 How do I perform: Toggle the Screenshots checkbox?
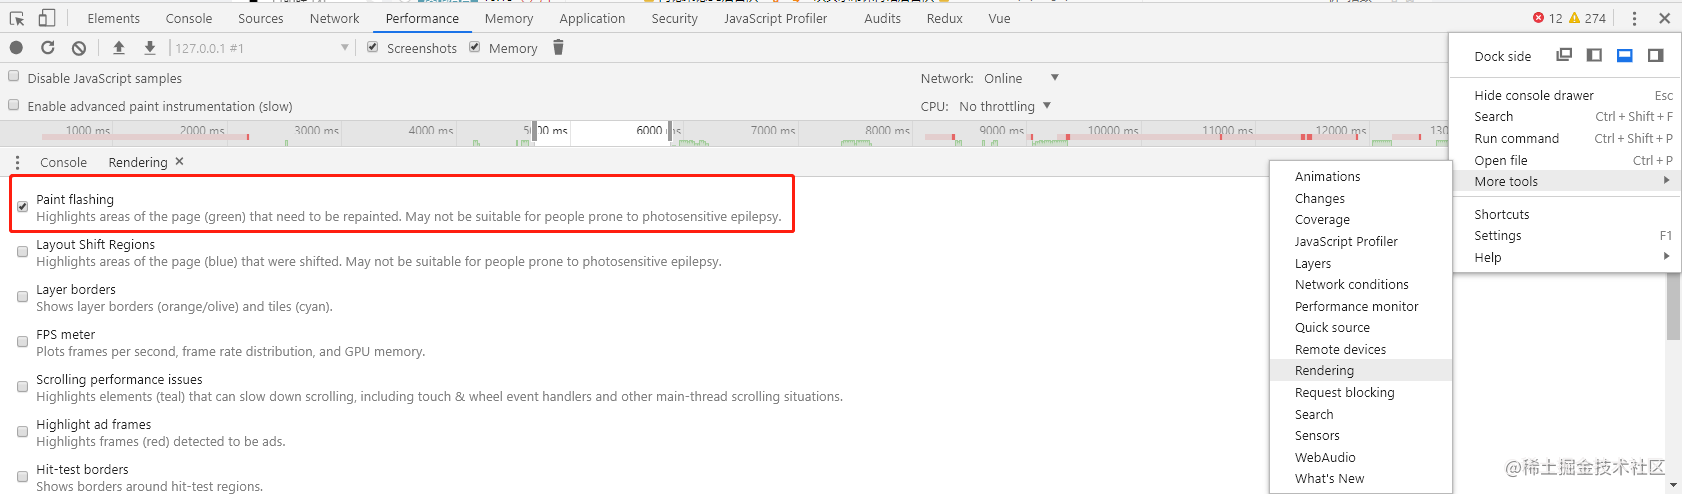[x=373, y=47]
